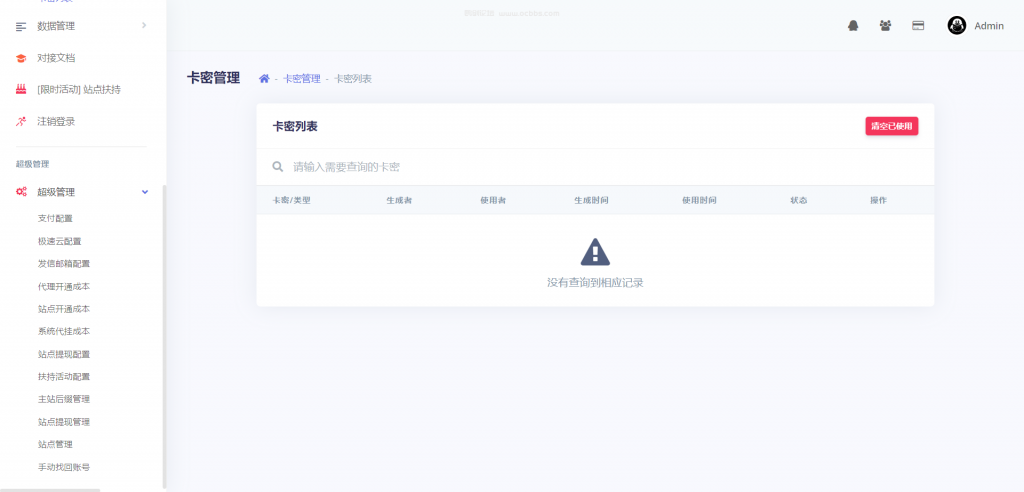This screenshot has width=1024, height=492.
Task: Click the 对接文档 graduation cap icon
Action: 22,58
